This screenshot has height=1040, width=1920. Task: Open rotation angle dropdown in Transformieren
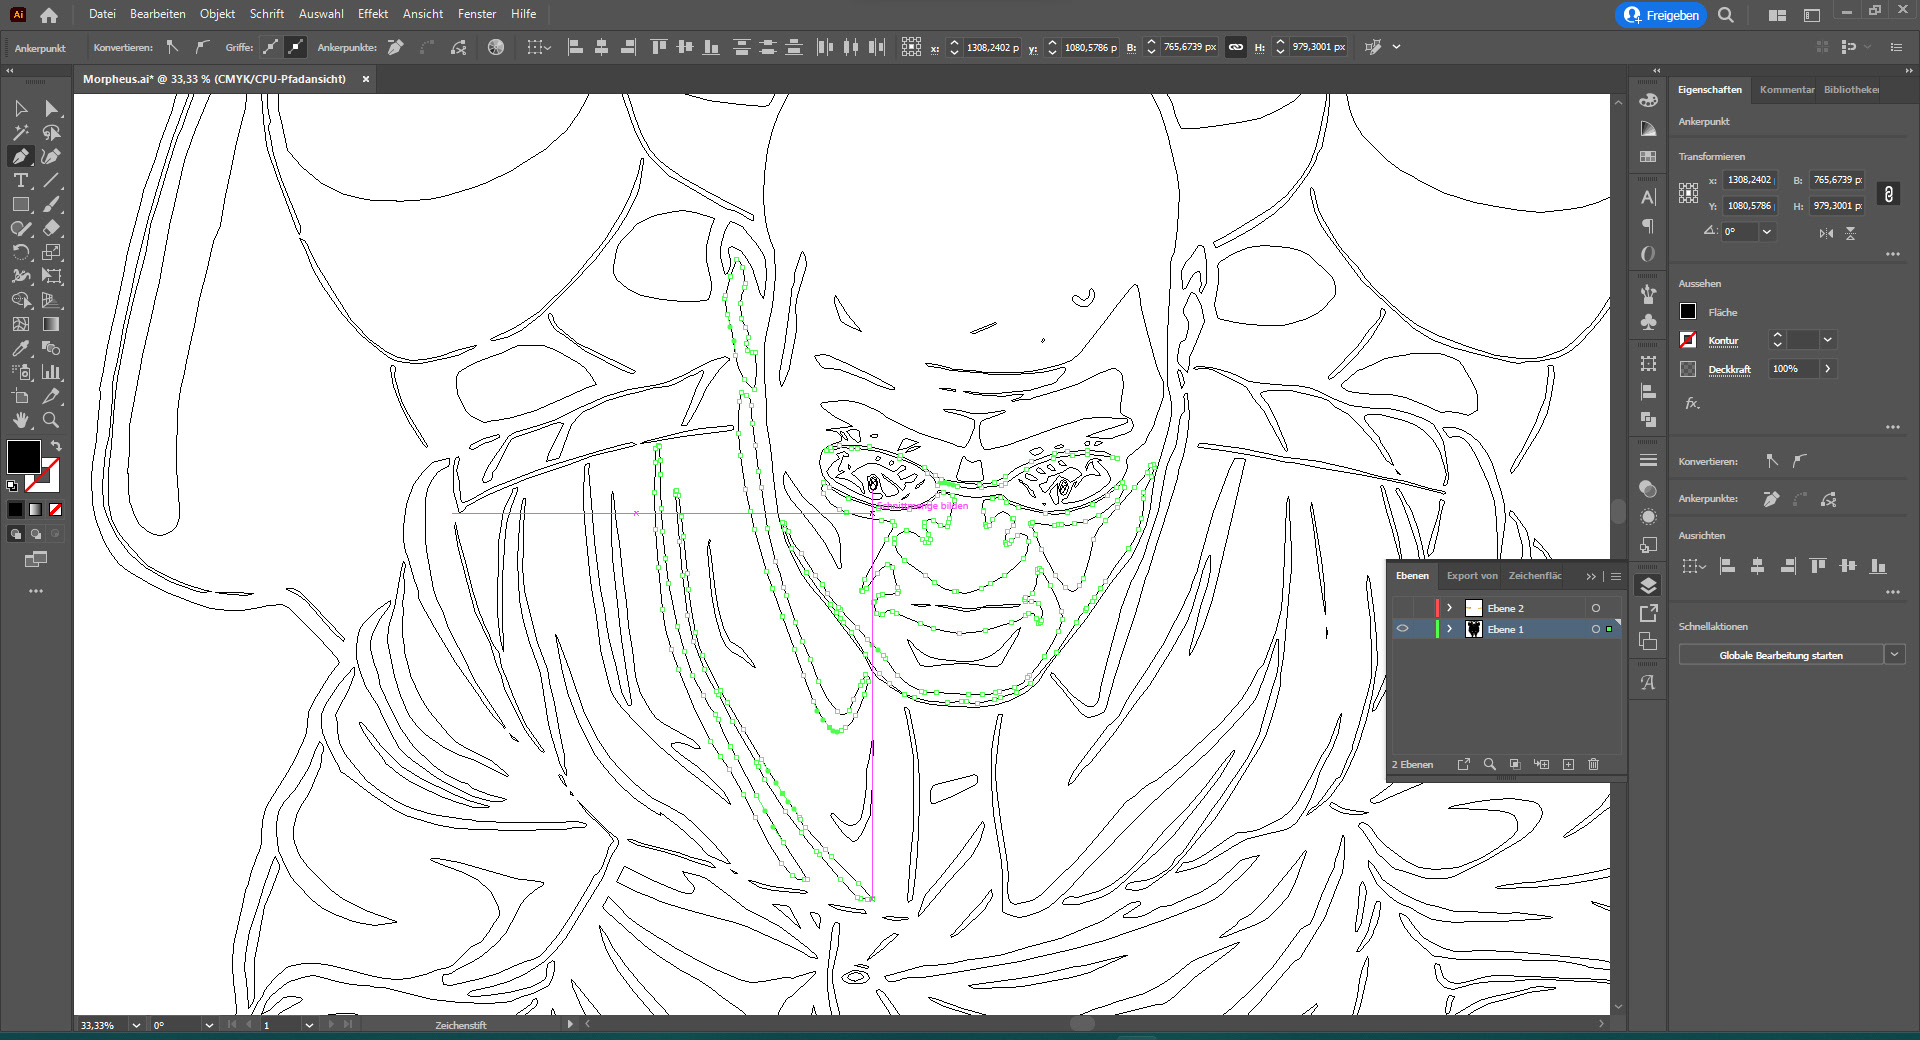pyautogui.click(x=1767, y=231)
